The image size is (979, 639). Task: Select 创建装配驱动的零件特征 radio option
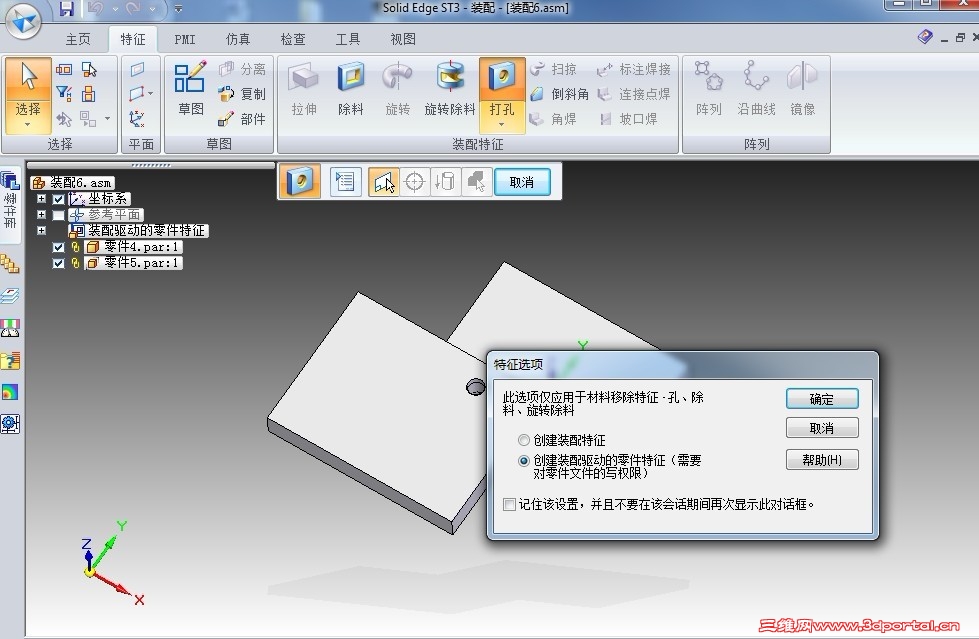(524, 461)
